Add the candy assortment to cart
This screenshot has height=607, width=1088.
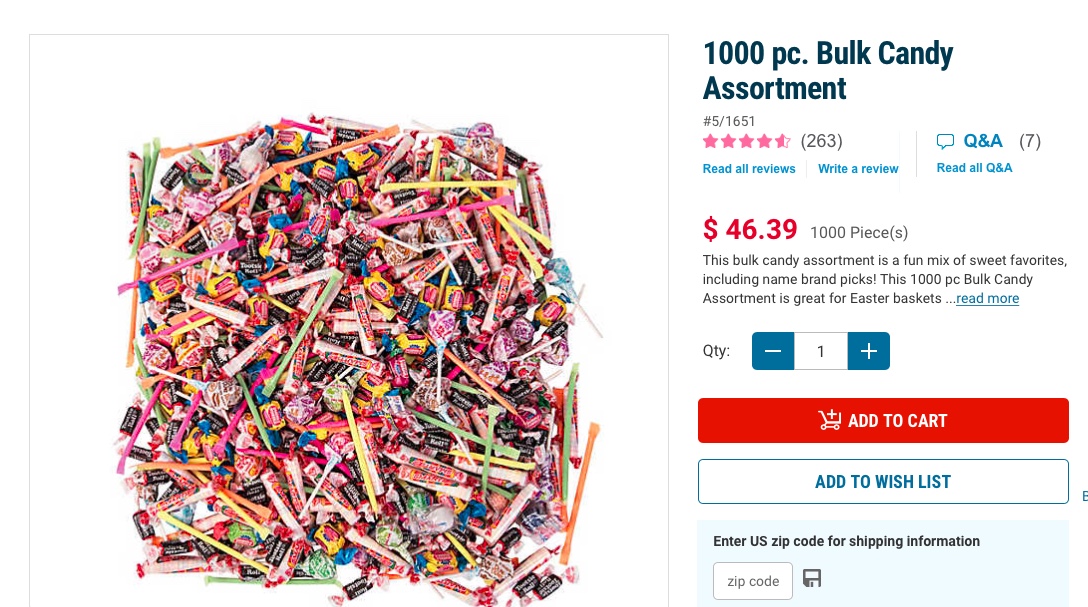[883, 420]
